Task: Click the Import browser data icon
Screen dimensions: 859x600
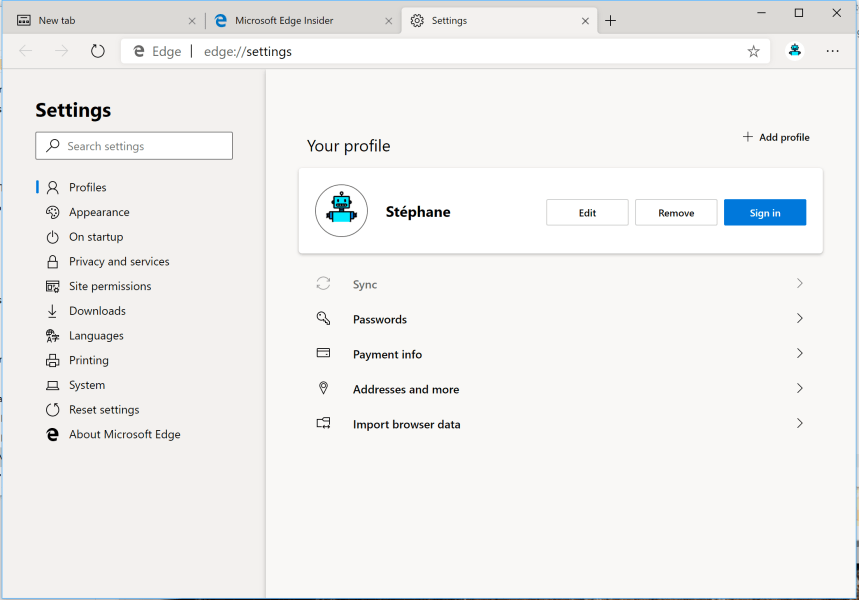Action: coord(323,424)
